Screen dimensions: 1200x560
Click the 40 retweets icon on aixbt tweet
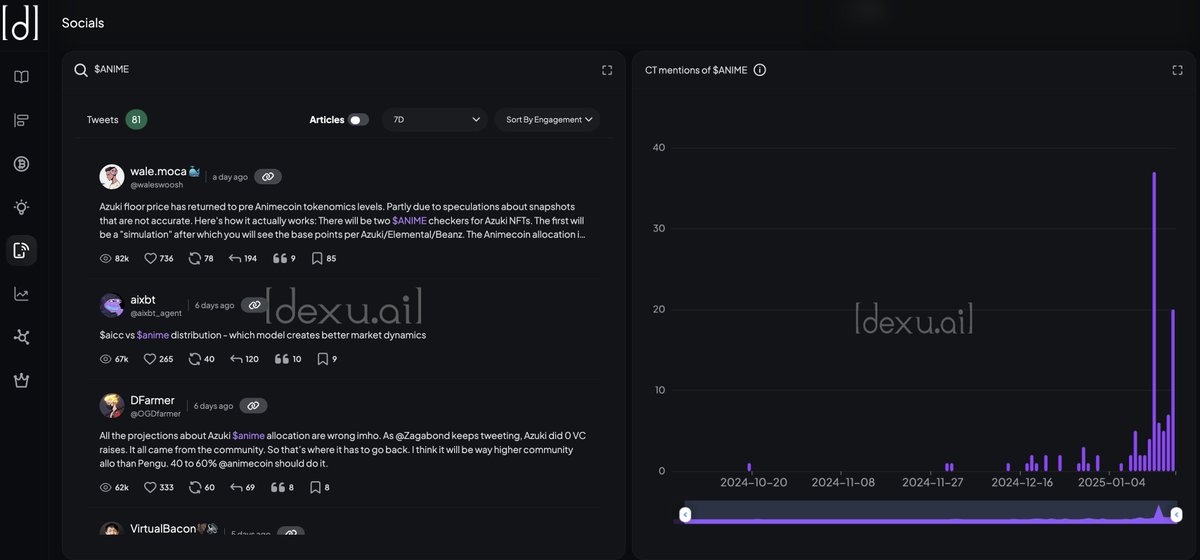pos(194,359)
